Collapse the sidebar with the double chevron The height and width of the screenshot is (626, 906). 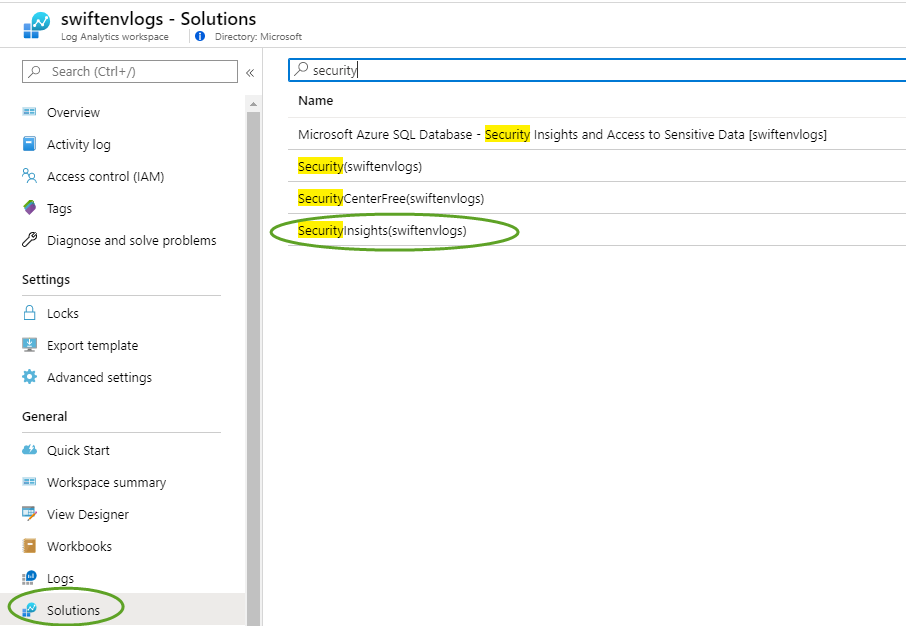coord(250,73)
